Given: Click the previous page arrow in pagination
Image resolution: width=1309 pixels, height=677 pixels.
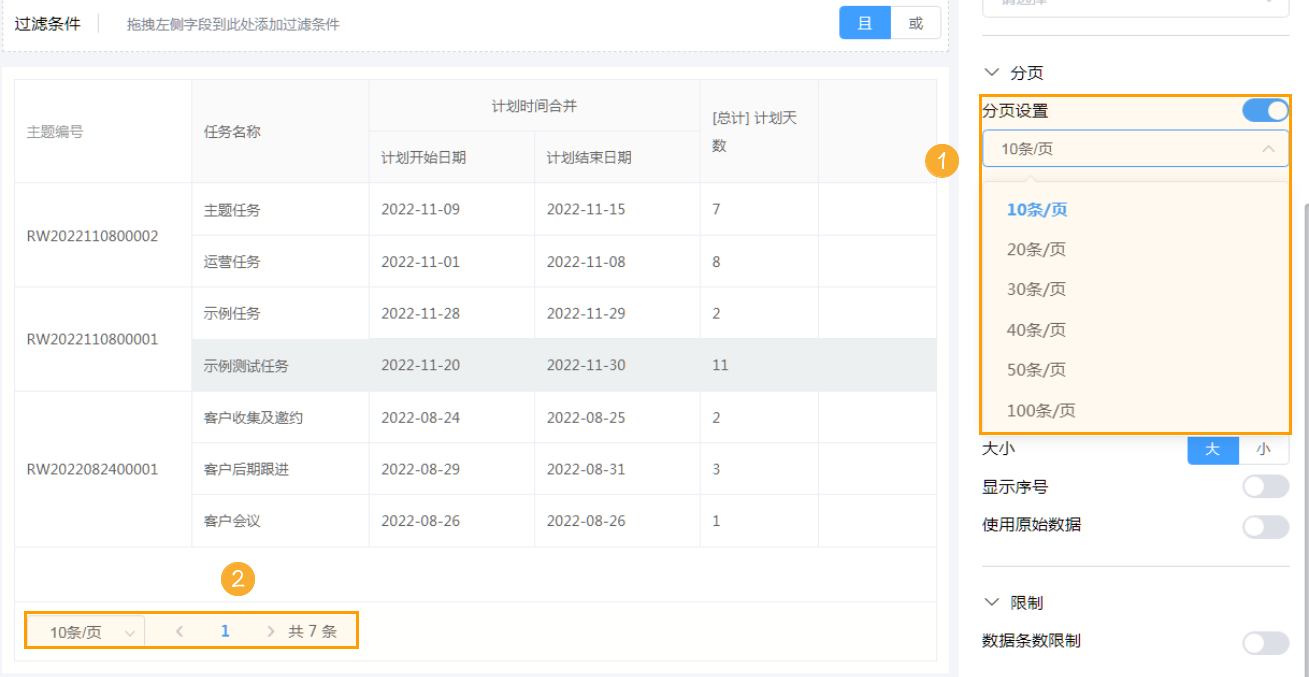Looking at the screenshot, I should pos(180,631).
